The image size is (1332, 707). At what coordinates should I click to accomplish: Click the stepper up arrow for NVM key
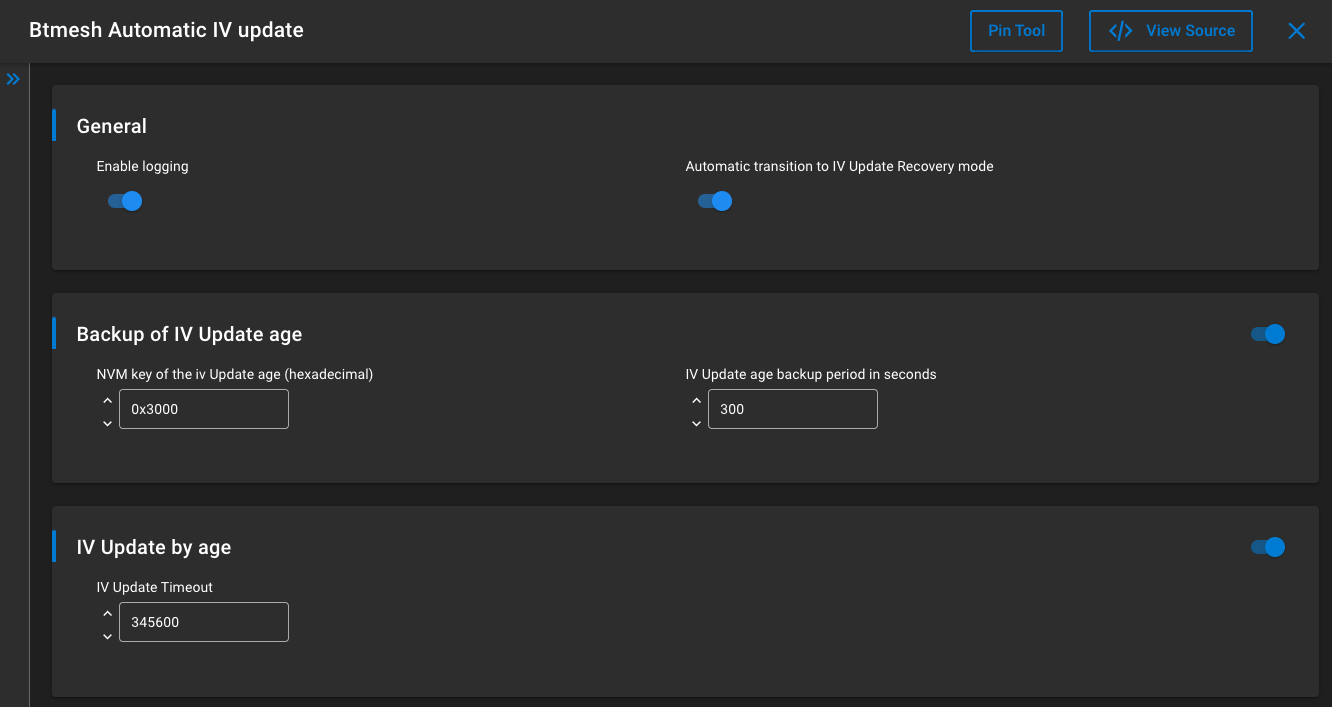coord(107,400)
